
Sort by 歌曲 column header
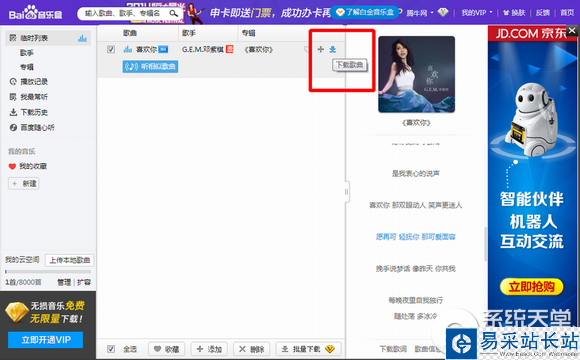tap(130, 33)
